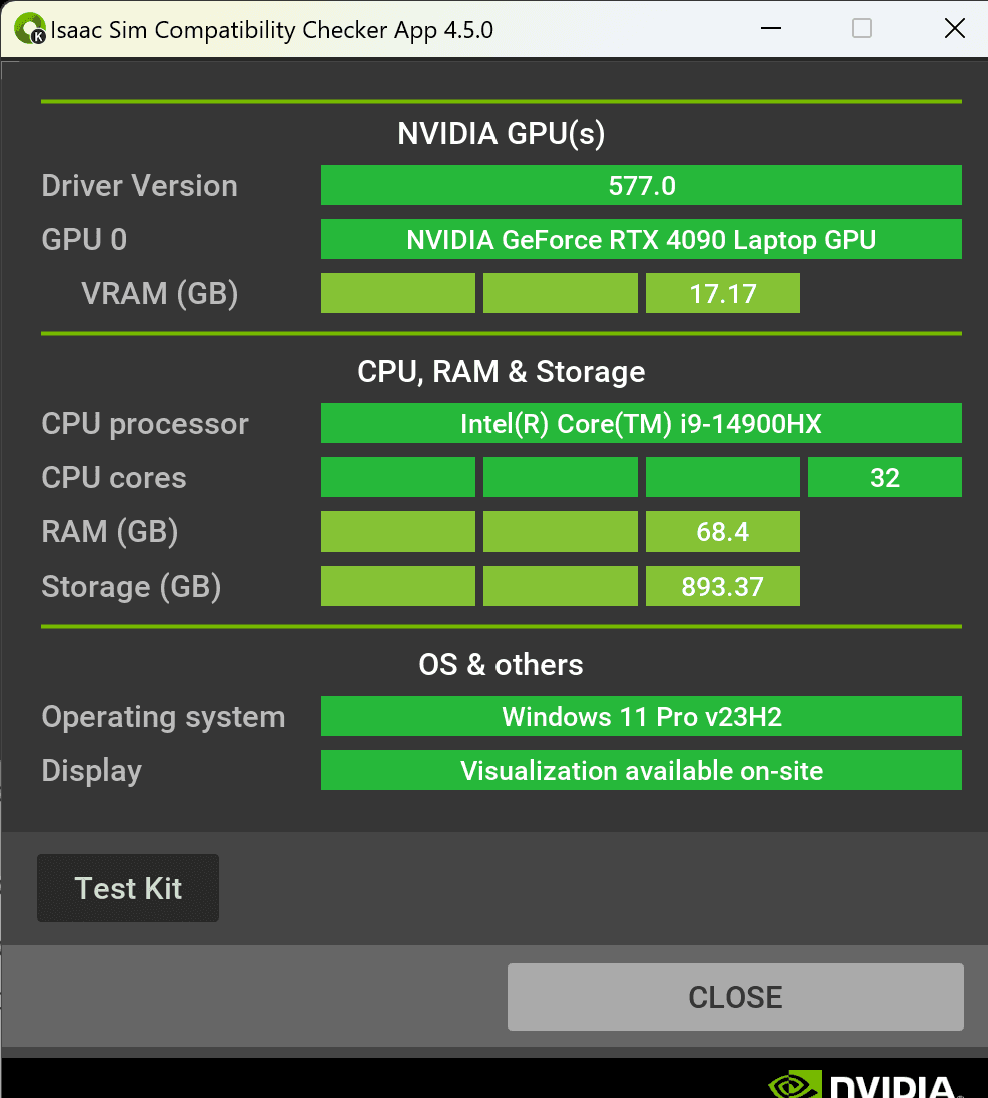This screenshot has height=1098, width=988.
Task: Click the Windows 11 Pro v23H2 bar
Action: pyautogui.click(x=641, y=716)
